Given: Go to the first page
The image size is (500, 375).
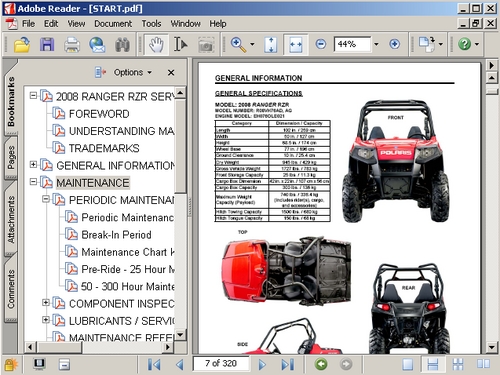Looking at the screenshot, I should [x=154, y=364].
